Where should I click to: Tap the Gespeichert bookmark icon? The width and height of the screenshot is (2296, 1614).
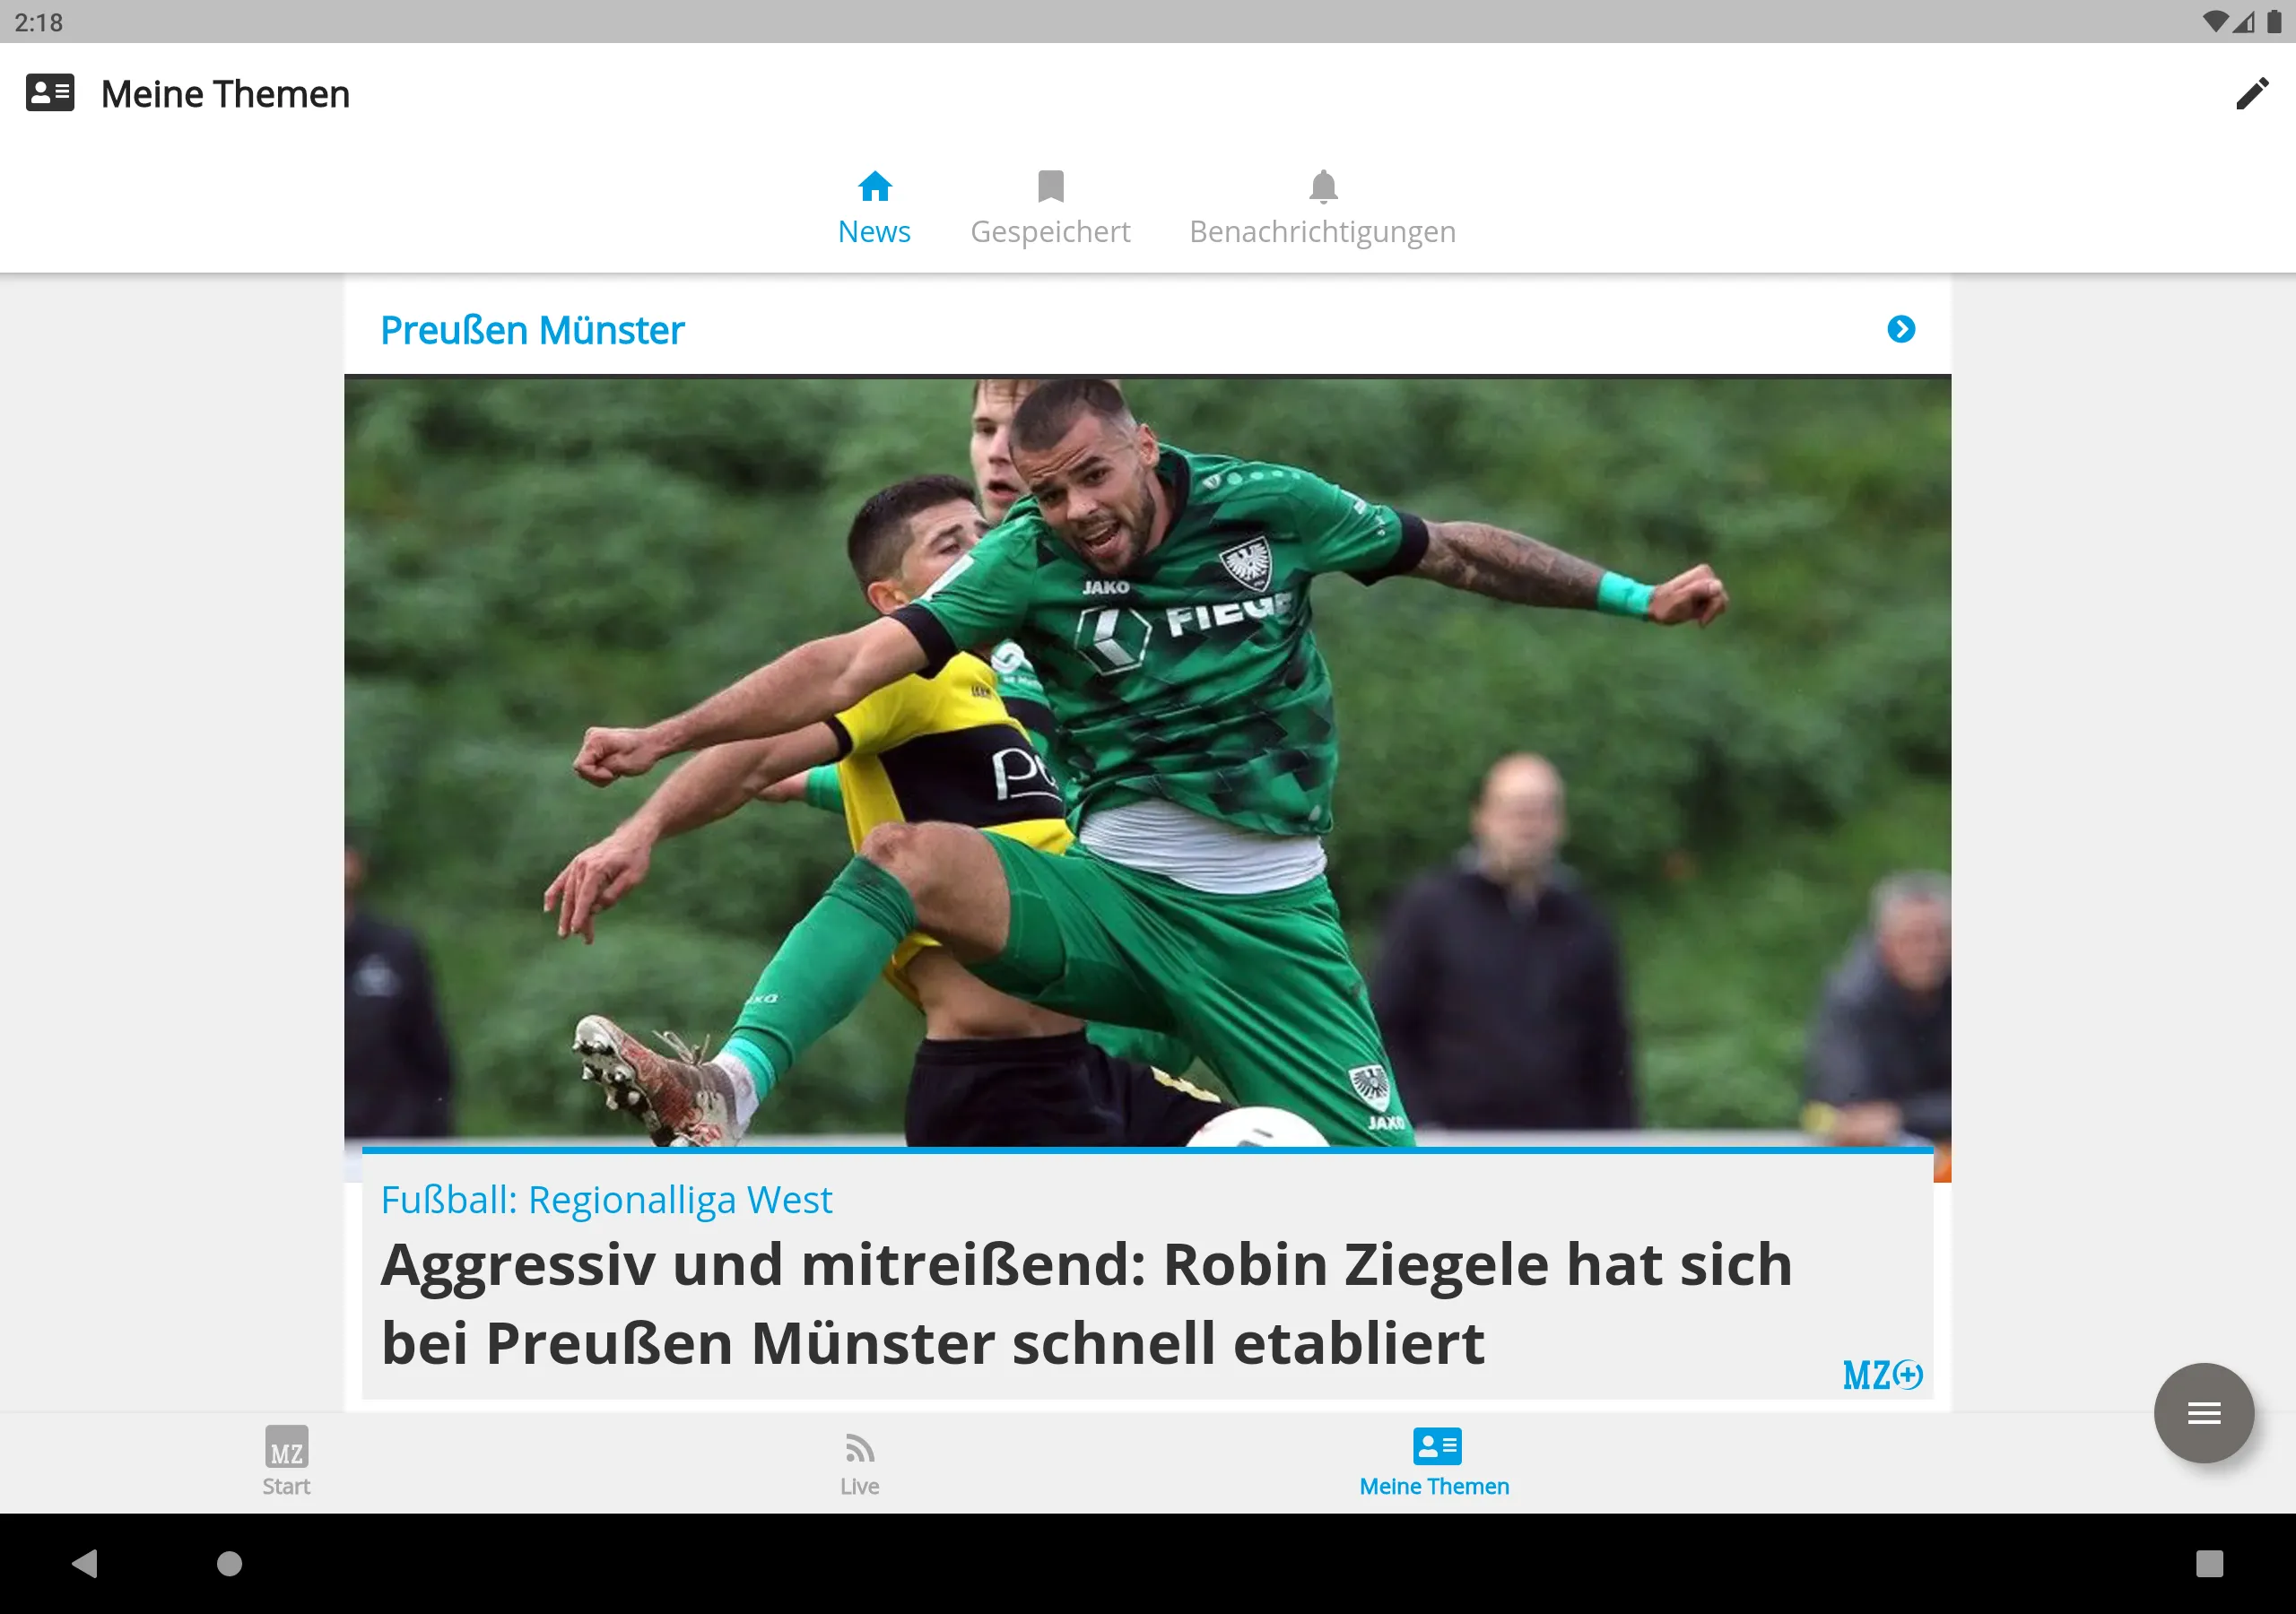[x=1050, y=187]
